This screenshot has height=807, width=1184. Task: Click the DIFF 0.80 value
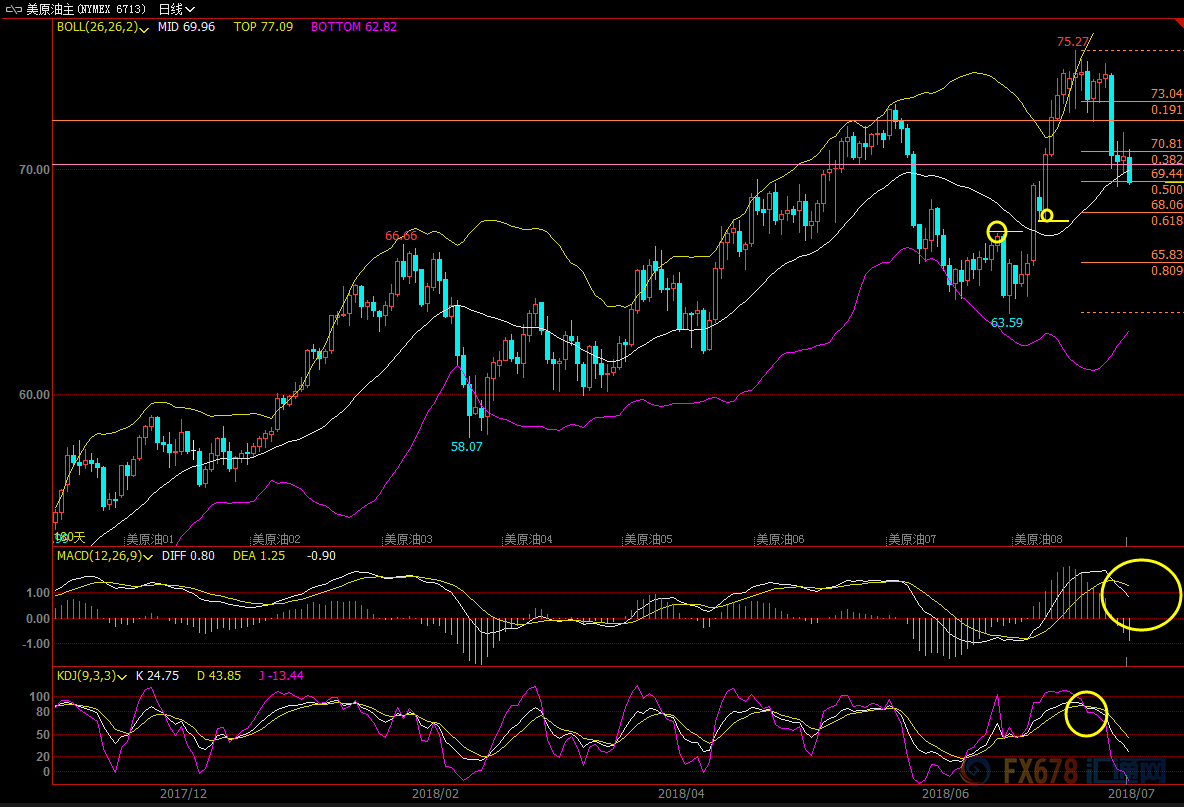click(188, 556)
